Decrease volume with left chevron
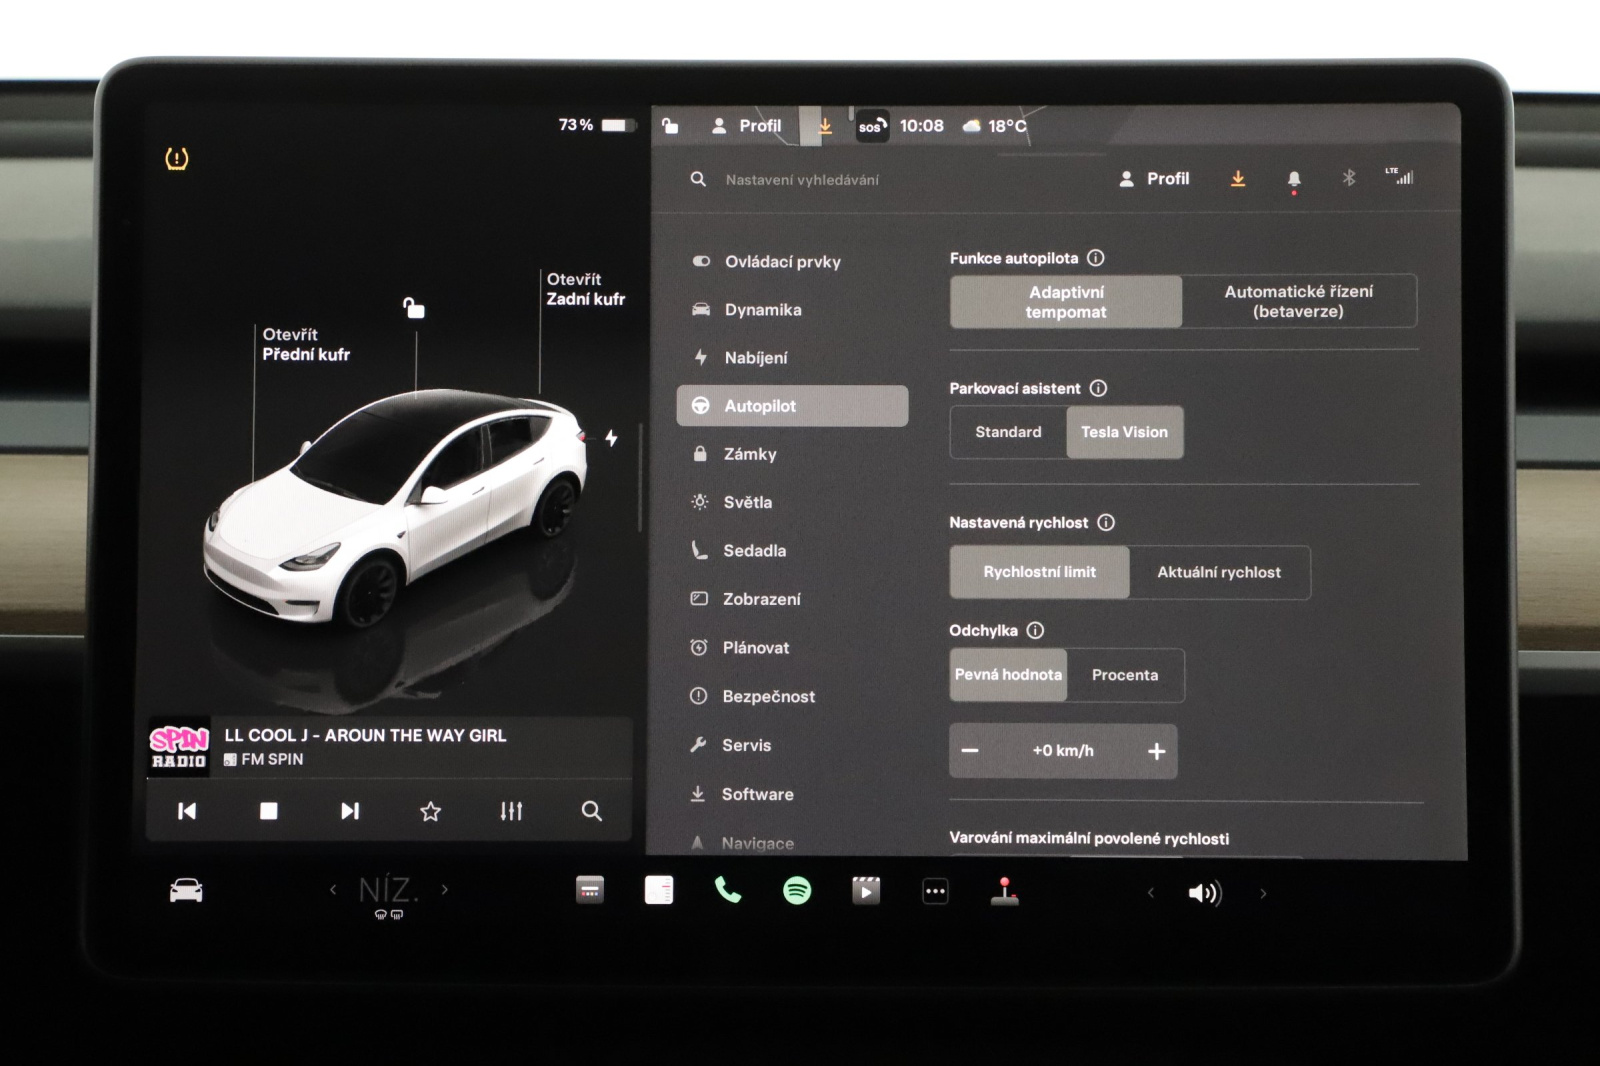 tap(1151, 893)
